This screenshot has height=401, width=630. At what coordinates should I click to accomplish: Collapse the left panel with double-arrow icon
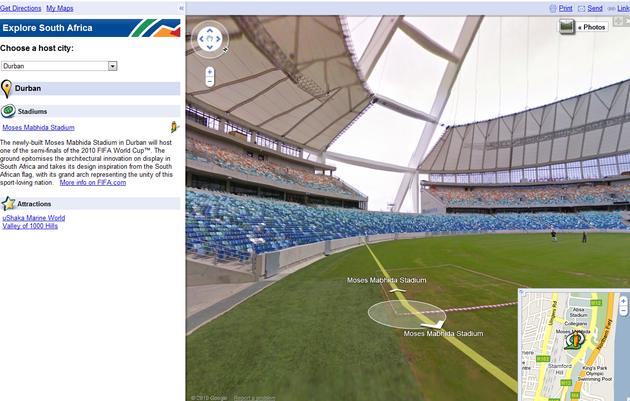coord(182,8)
